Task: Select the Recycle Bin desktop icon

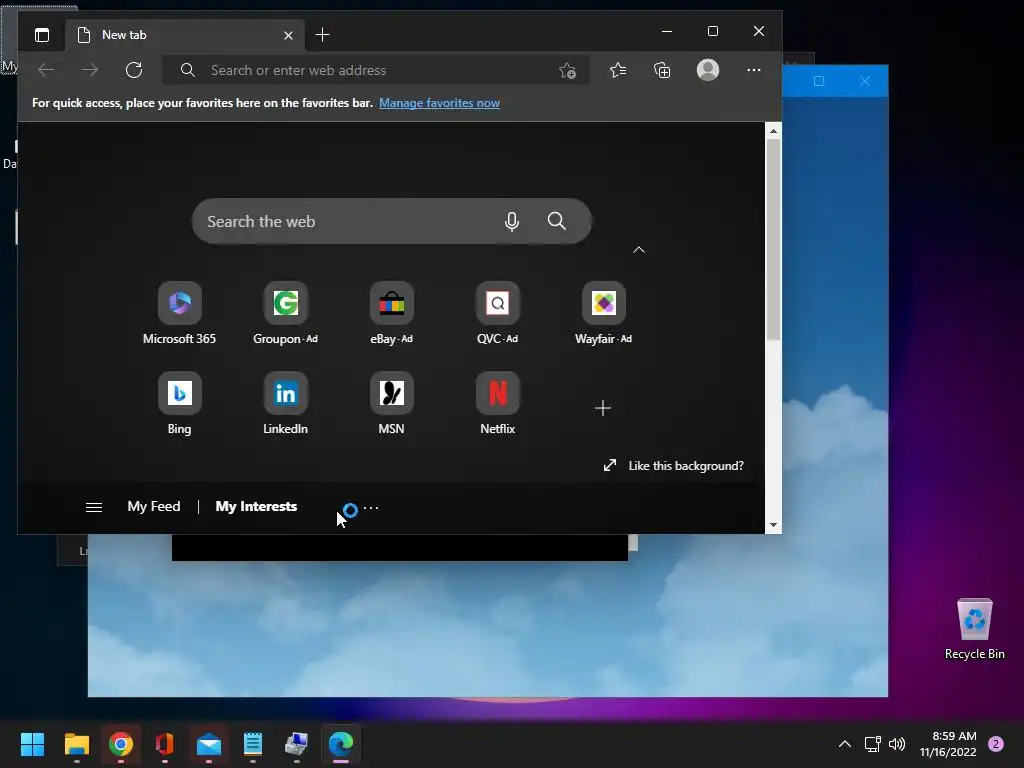Action: pyautogui.click(x=974, y=629)
